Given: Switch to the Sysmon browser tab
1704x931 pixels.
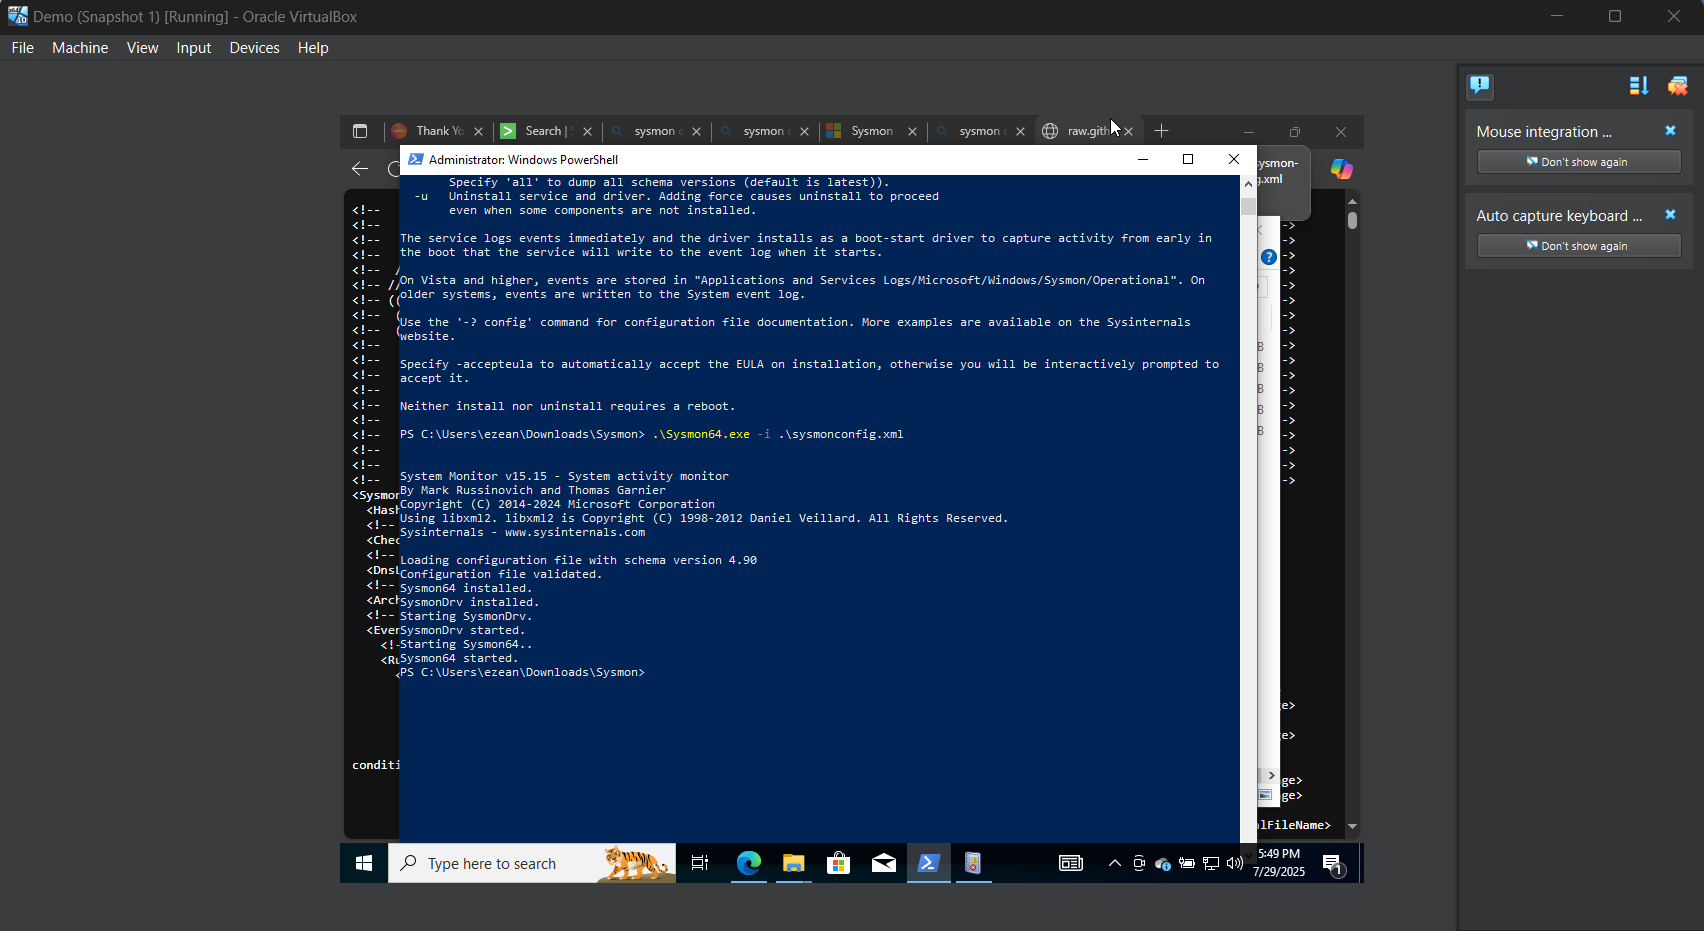Looking at the screenshot, I should pos(870,131).
